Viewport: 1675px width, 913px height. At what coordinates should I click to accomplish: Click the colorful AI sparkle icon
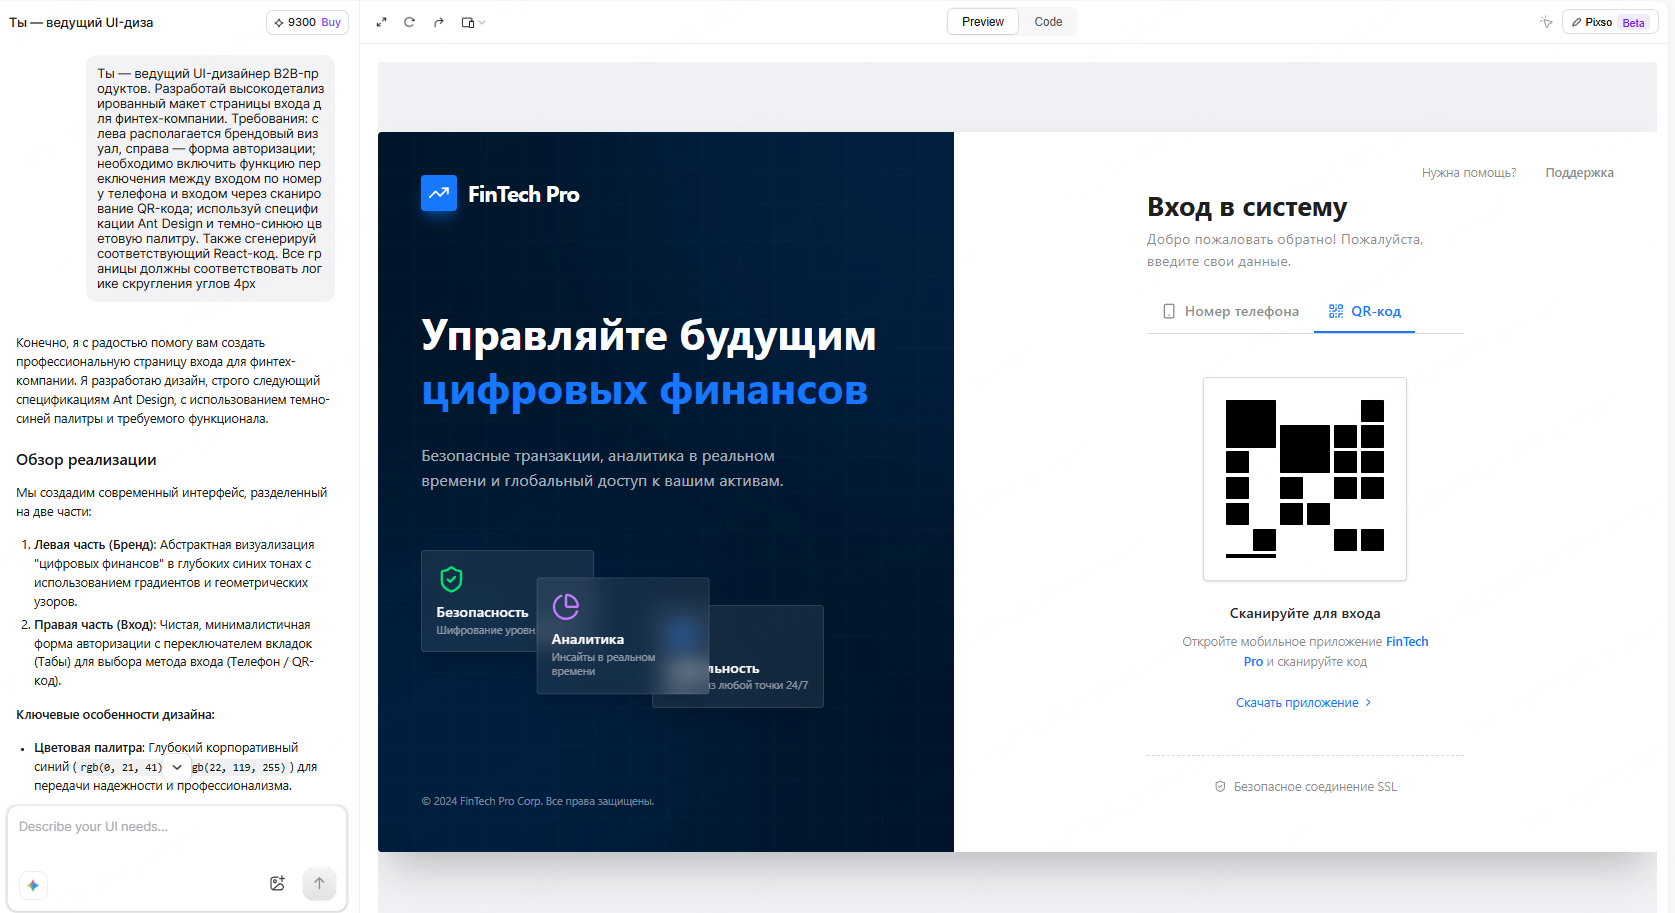(x=33, y=885)
